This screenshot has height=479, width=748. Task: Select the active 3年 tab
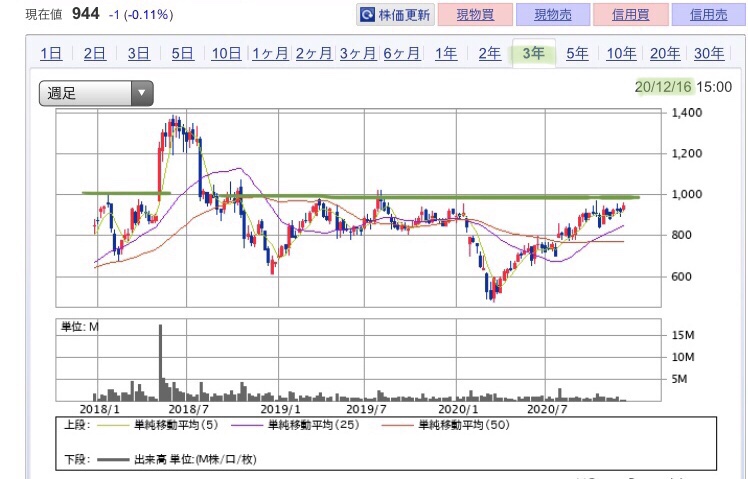tap(534, 53)
